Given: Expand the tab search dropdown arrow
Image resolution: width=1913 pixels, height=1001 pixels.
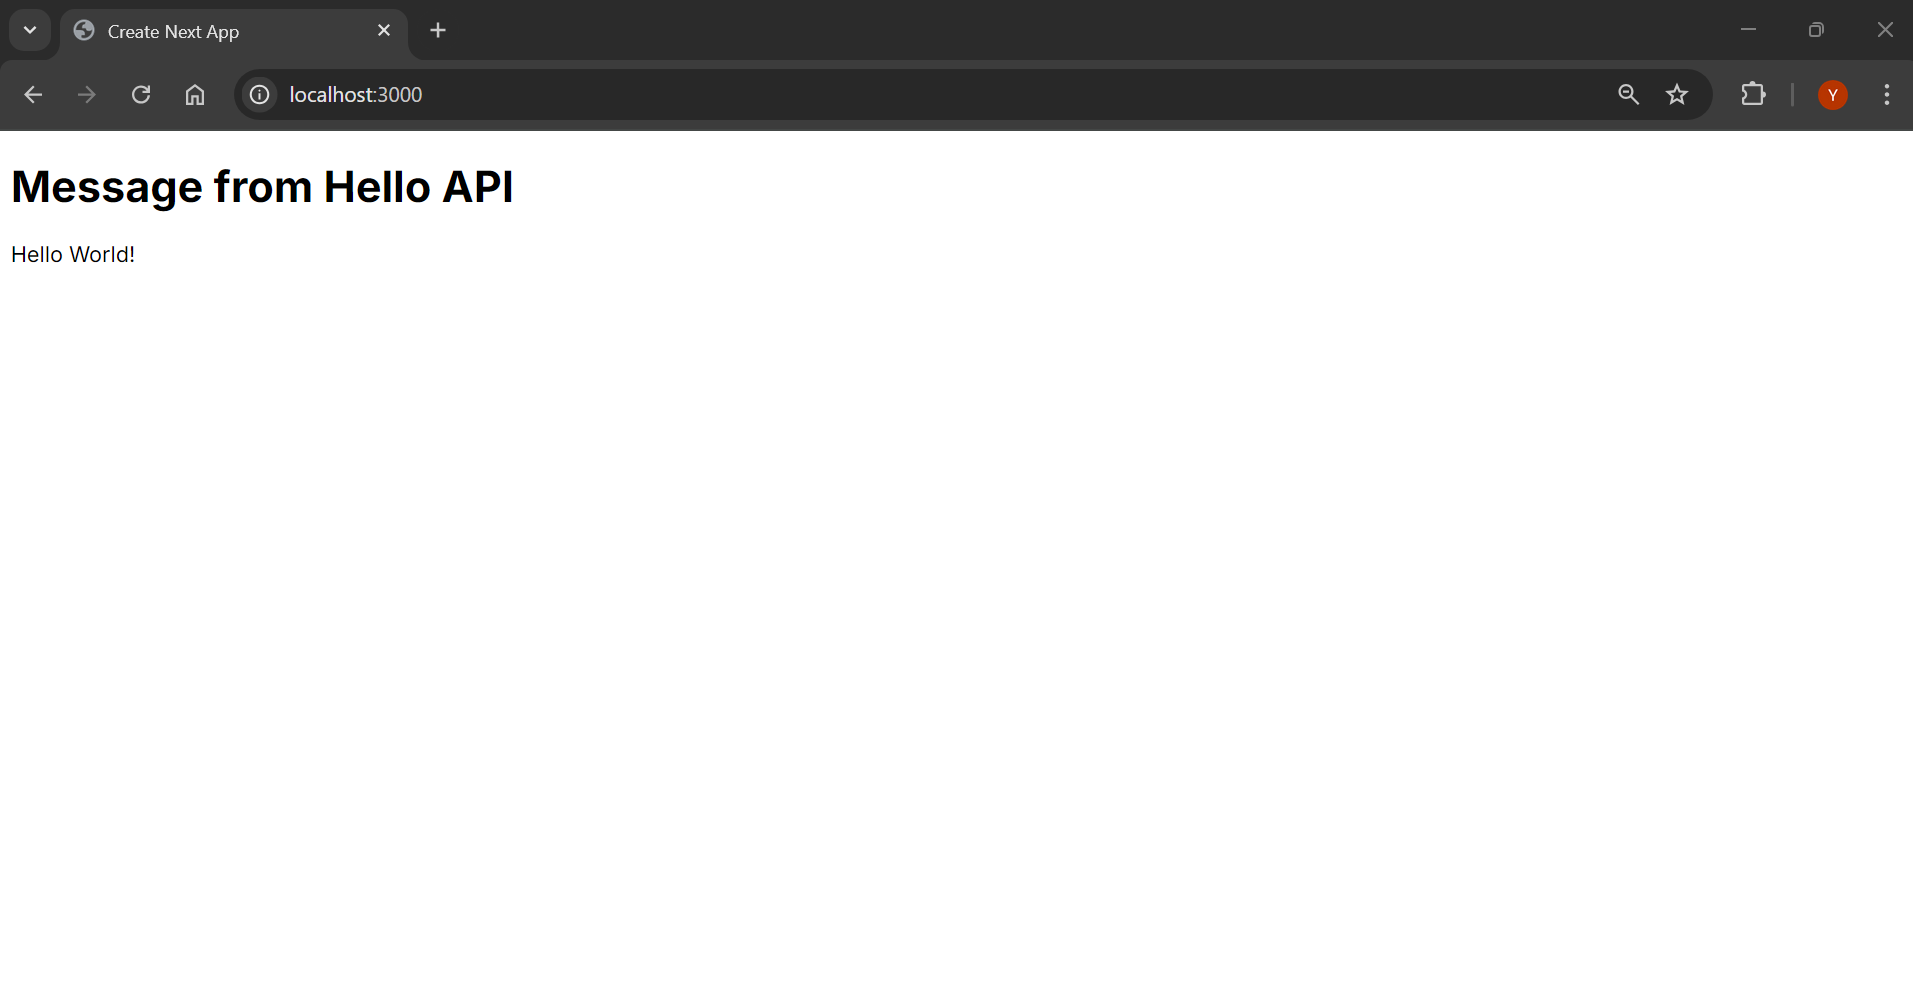Looking at the screenshot, I should click(x=30, y=30).
